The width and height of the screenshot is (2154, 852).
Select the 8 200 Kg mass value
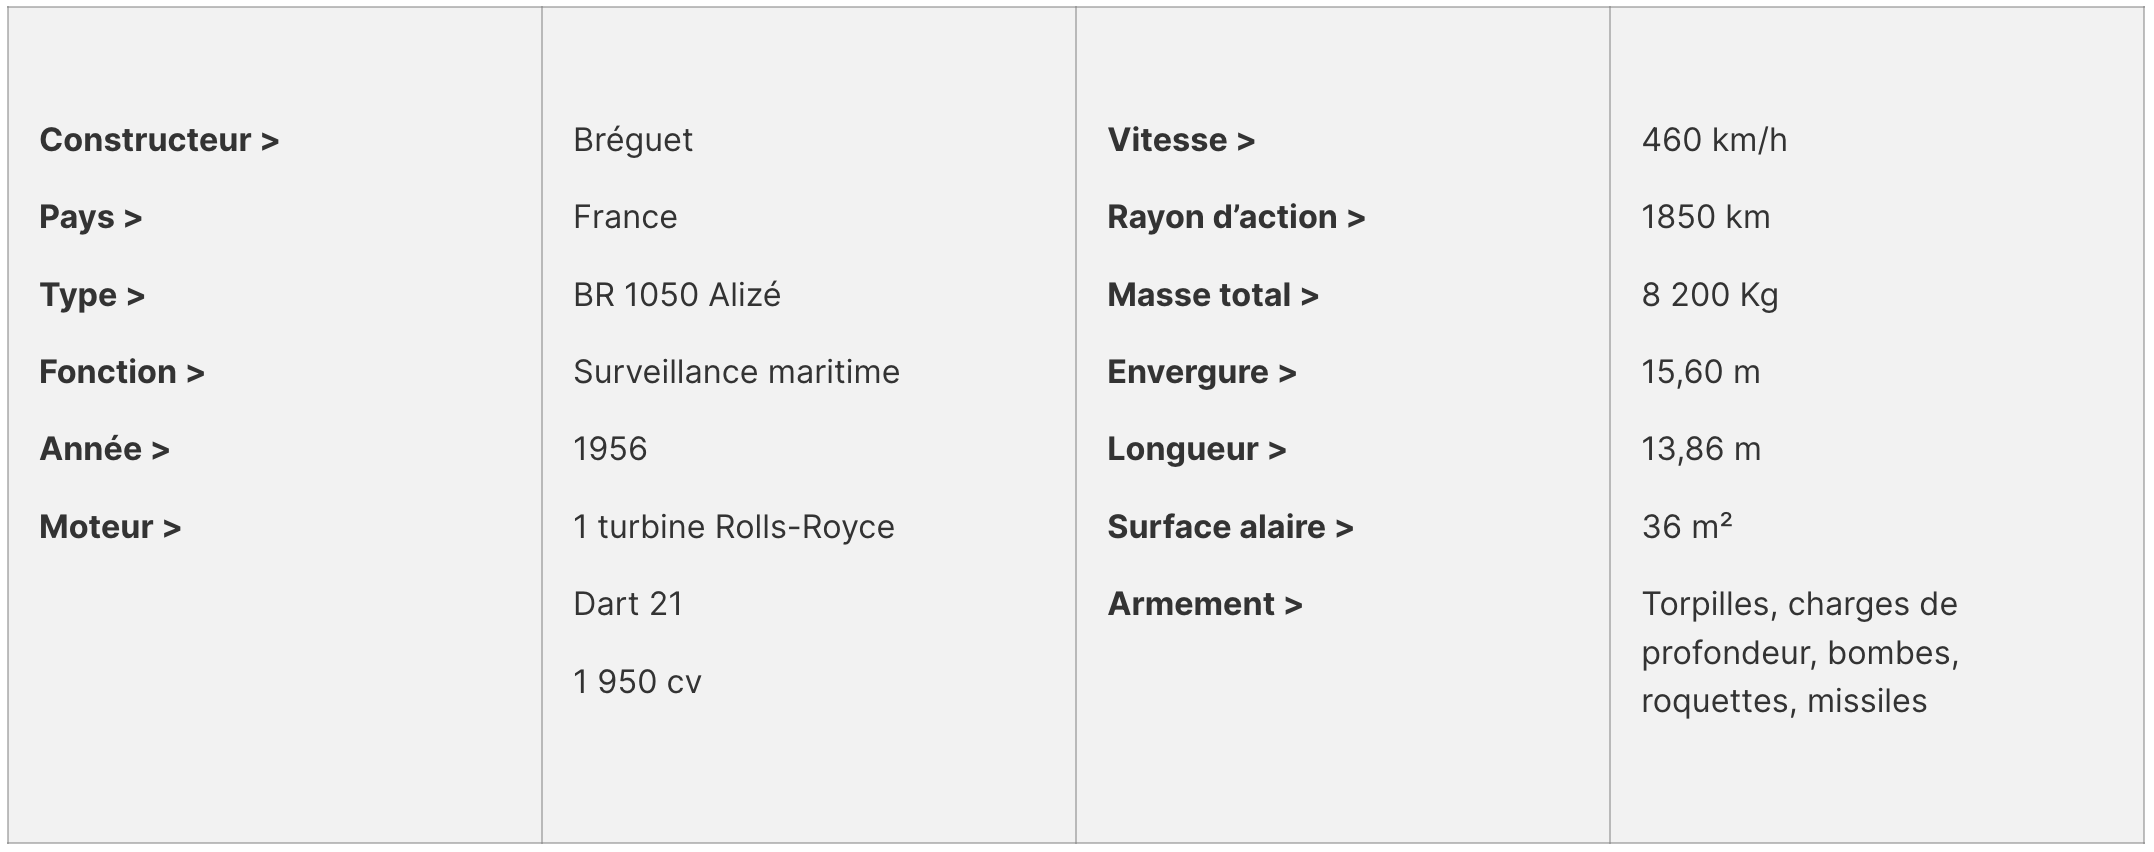point(1710,295)
